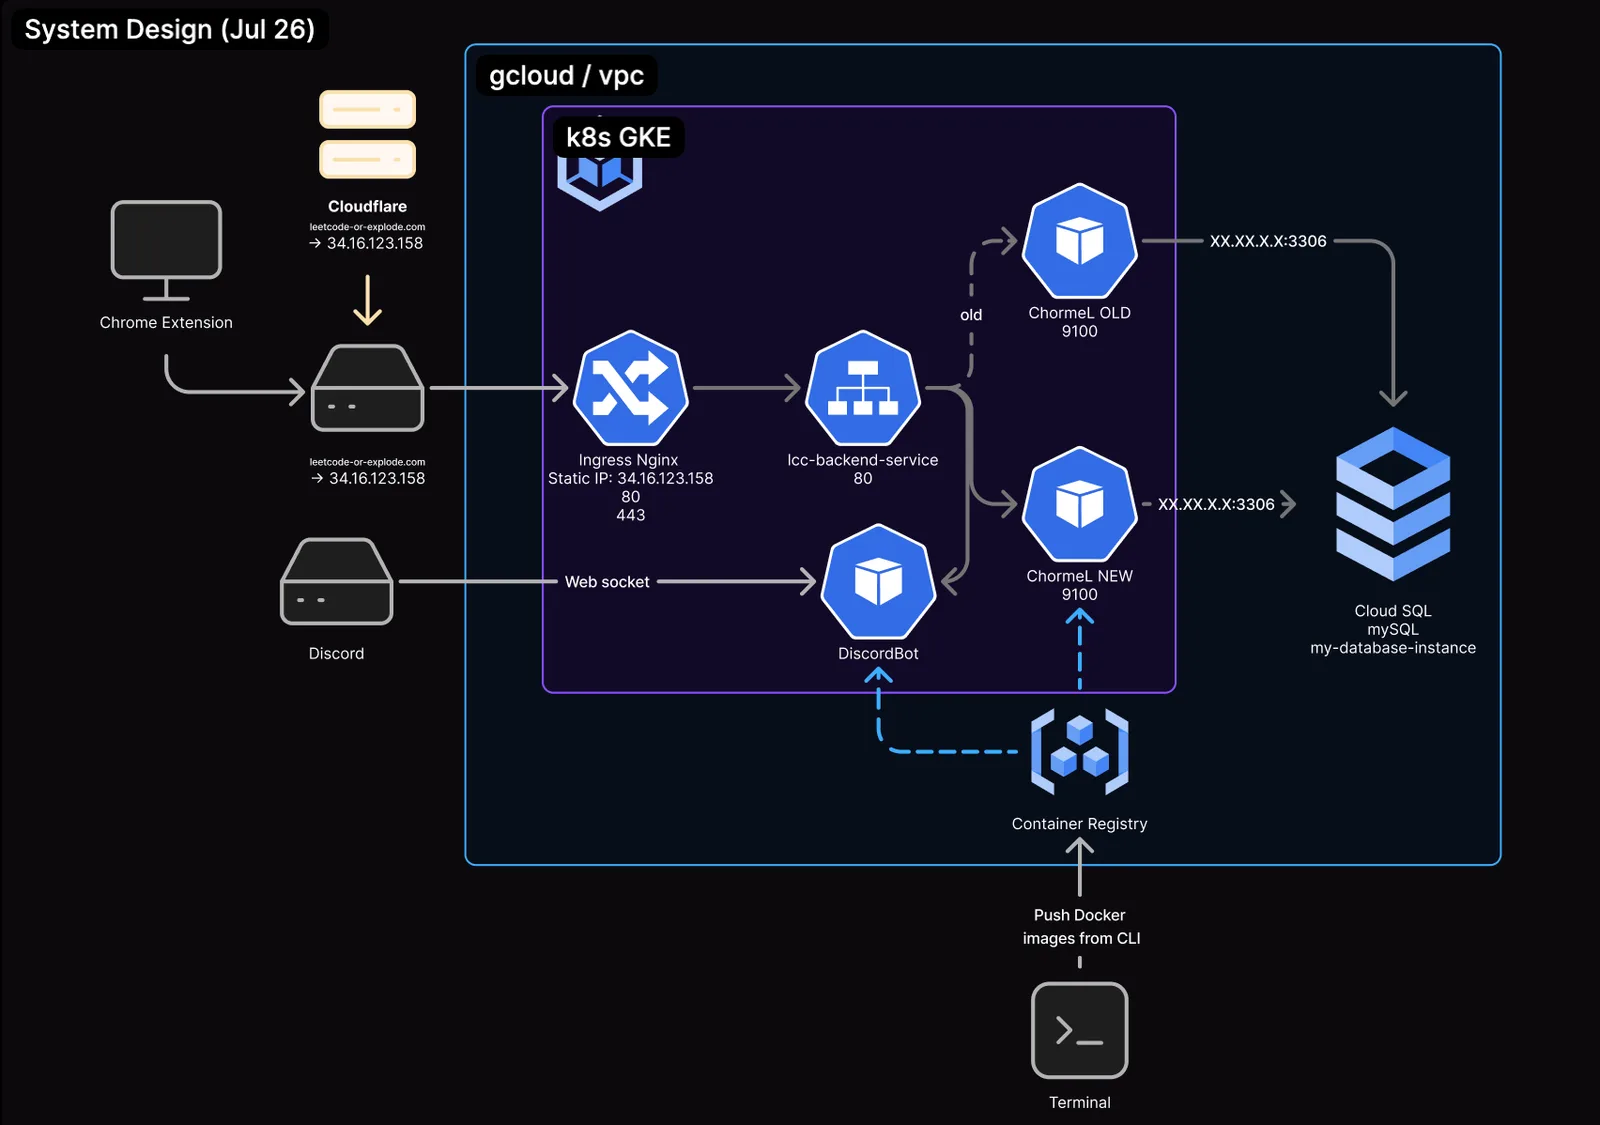Image resolution: width=1600 pixels, height=1125 pixels.
Task: Click the Ingress Nginx shuffle icon
Action: click(x=630, y=388)
